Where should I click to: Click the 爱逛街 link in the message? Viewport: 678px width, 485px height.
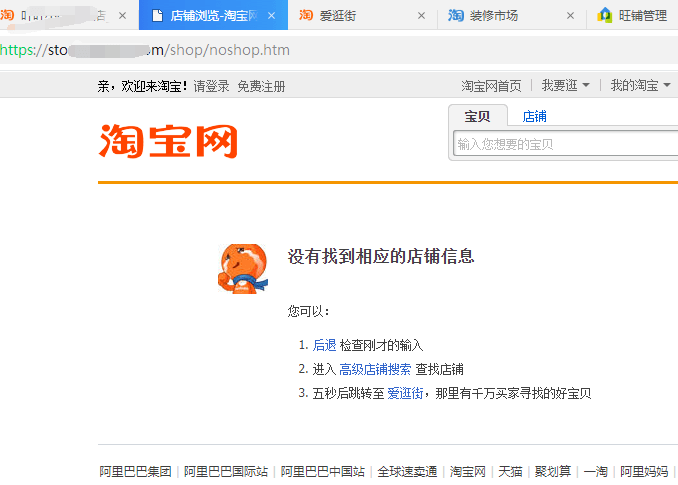(x=405, y=393)
